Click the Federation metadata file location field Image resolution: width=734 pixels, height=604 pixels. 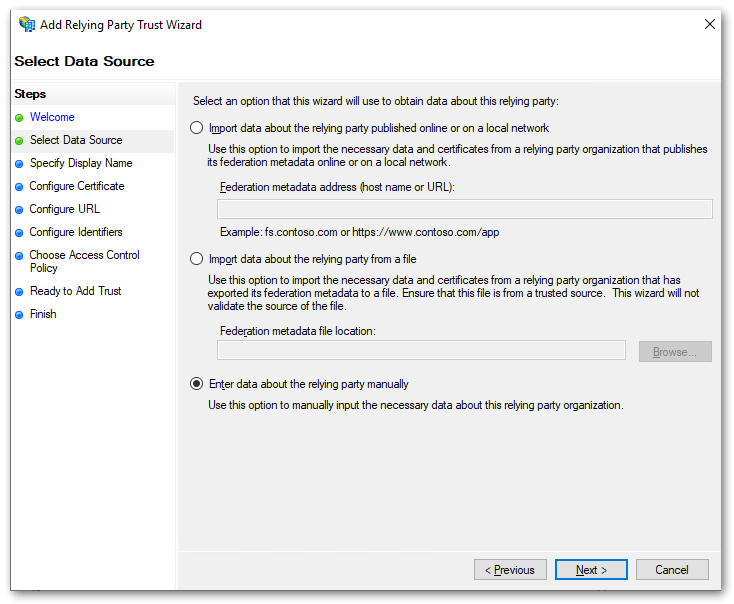click(x=421, y=350)
